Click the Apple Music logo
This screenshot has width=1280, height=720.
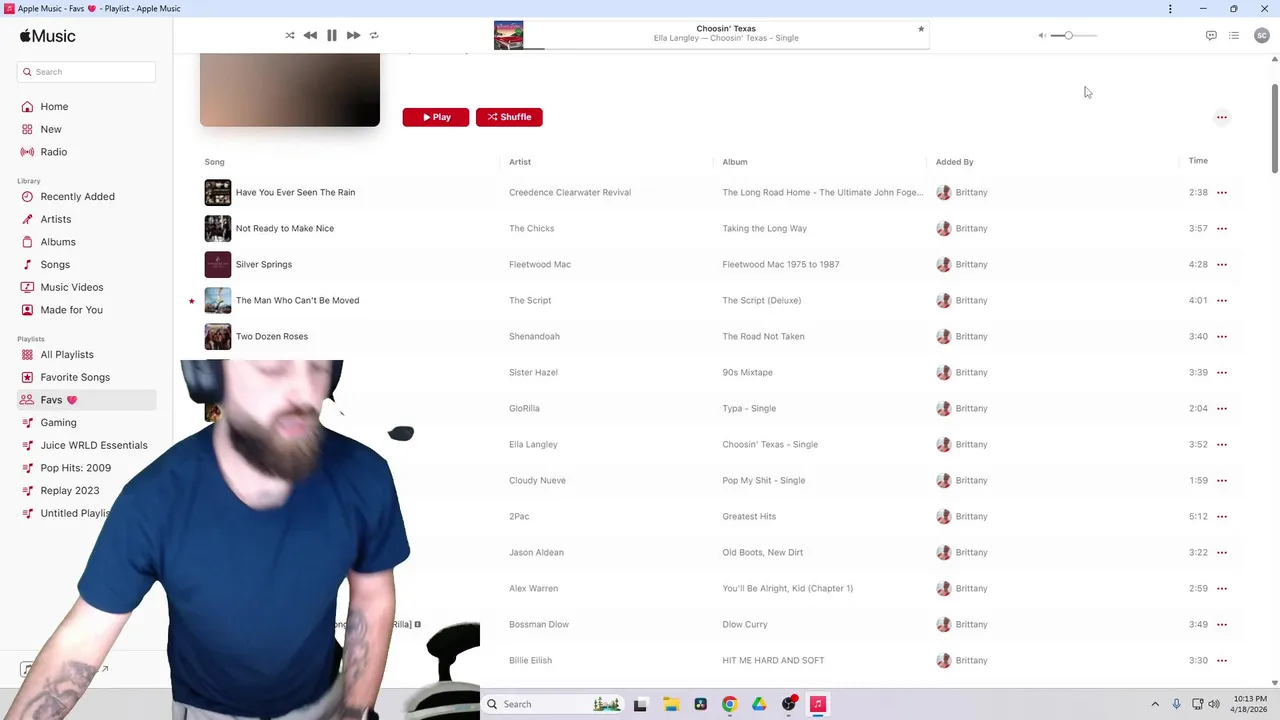[47, 36]
